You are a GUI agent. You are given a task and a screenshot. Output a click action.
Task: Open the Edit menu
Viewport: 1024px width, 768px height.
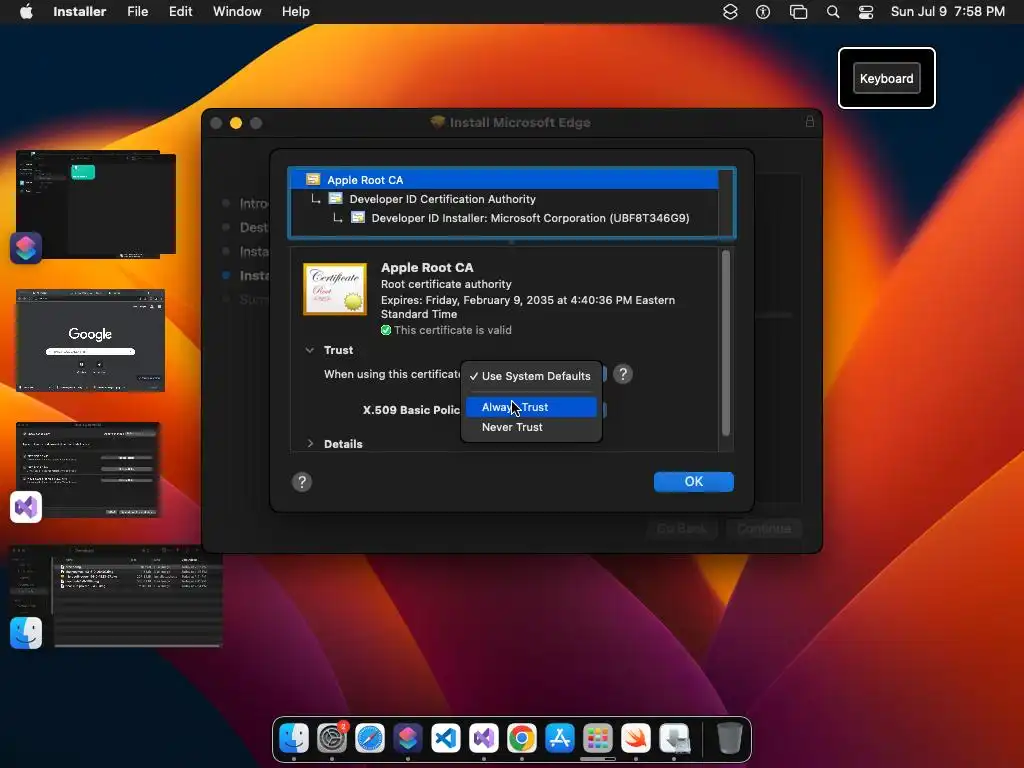(180, 12)
